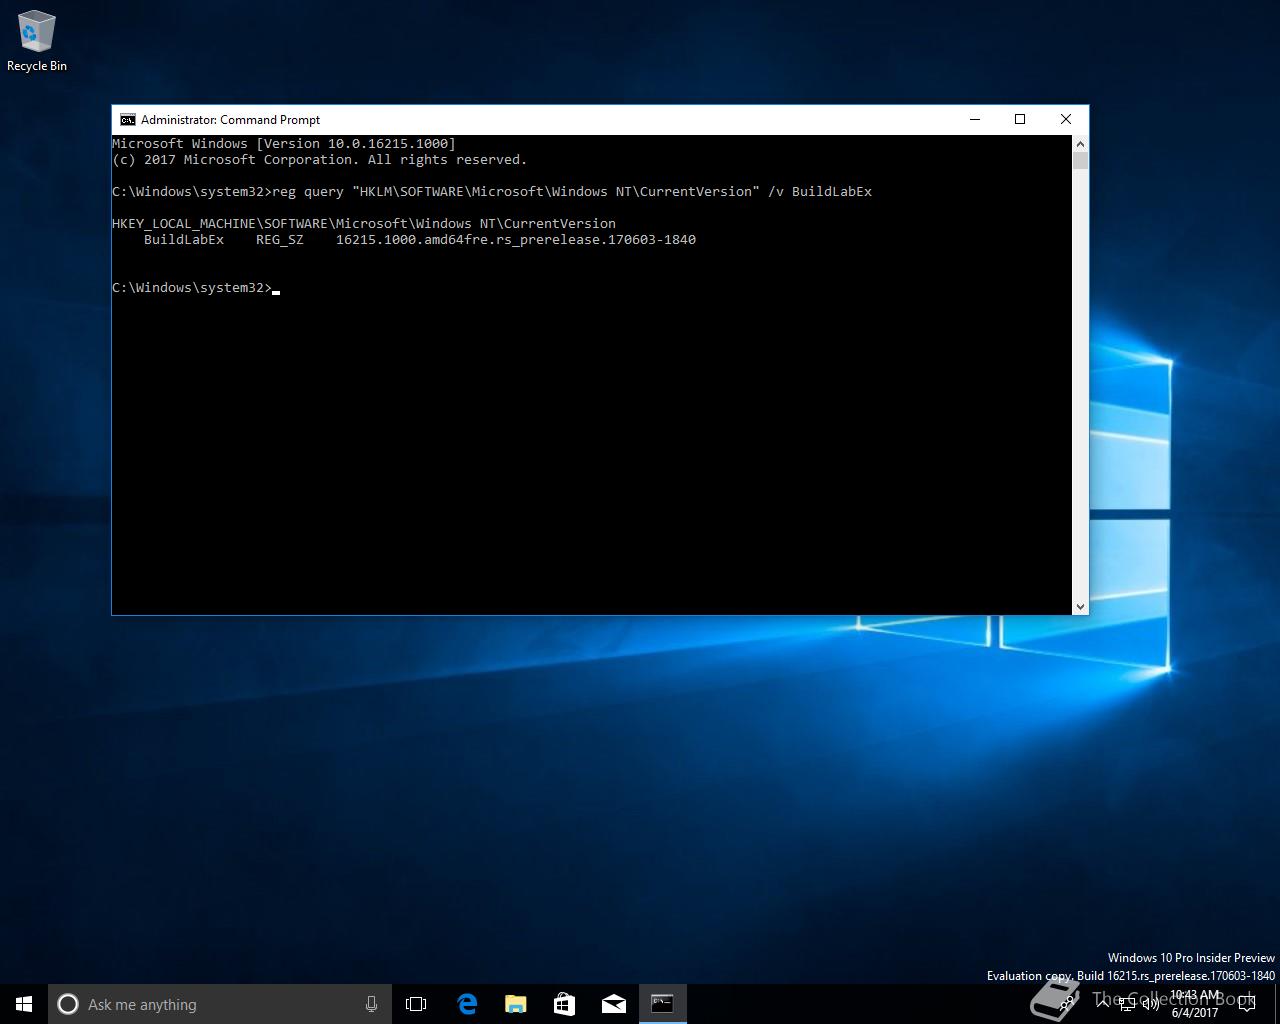Open the taskbar clock and date
The height and width of the screenshot is (1024, 1280).
[x=1195, y=1004]
